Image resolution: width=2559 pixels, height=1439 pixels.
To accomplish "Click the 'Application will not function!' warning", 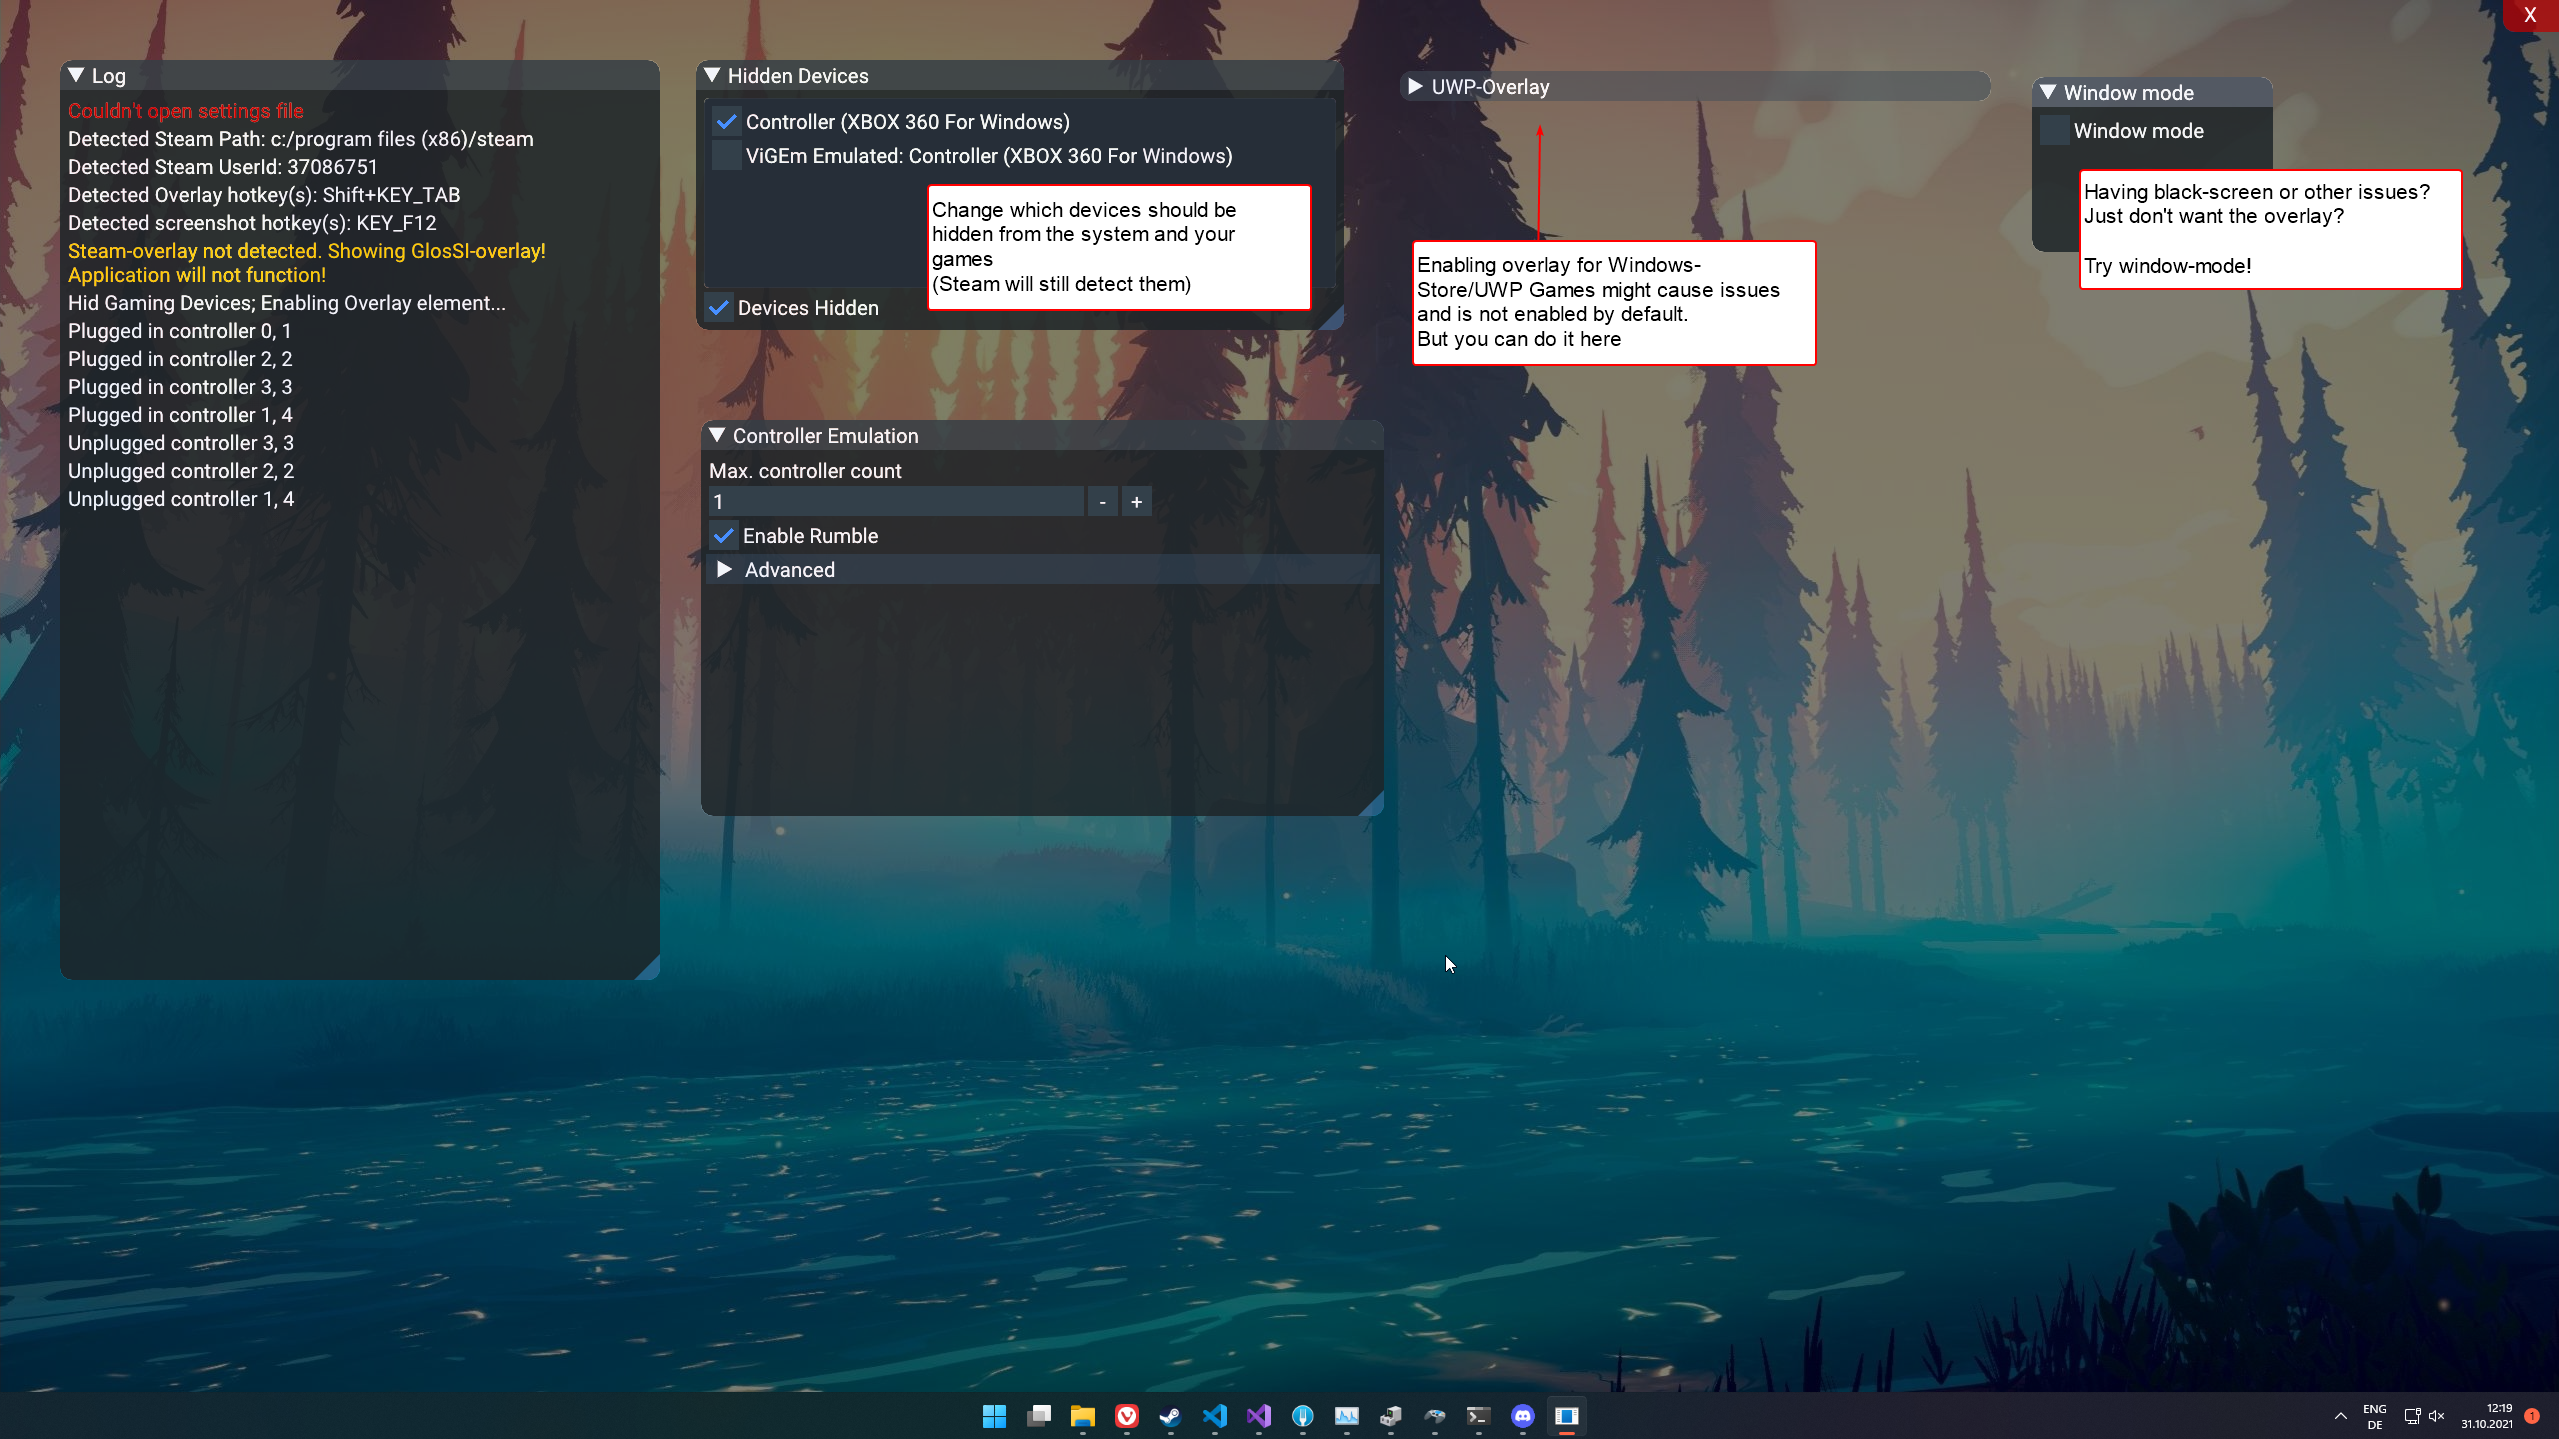I will (x=197, y=275).
